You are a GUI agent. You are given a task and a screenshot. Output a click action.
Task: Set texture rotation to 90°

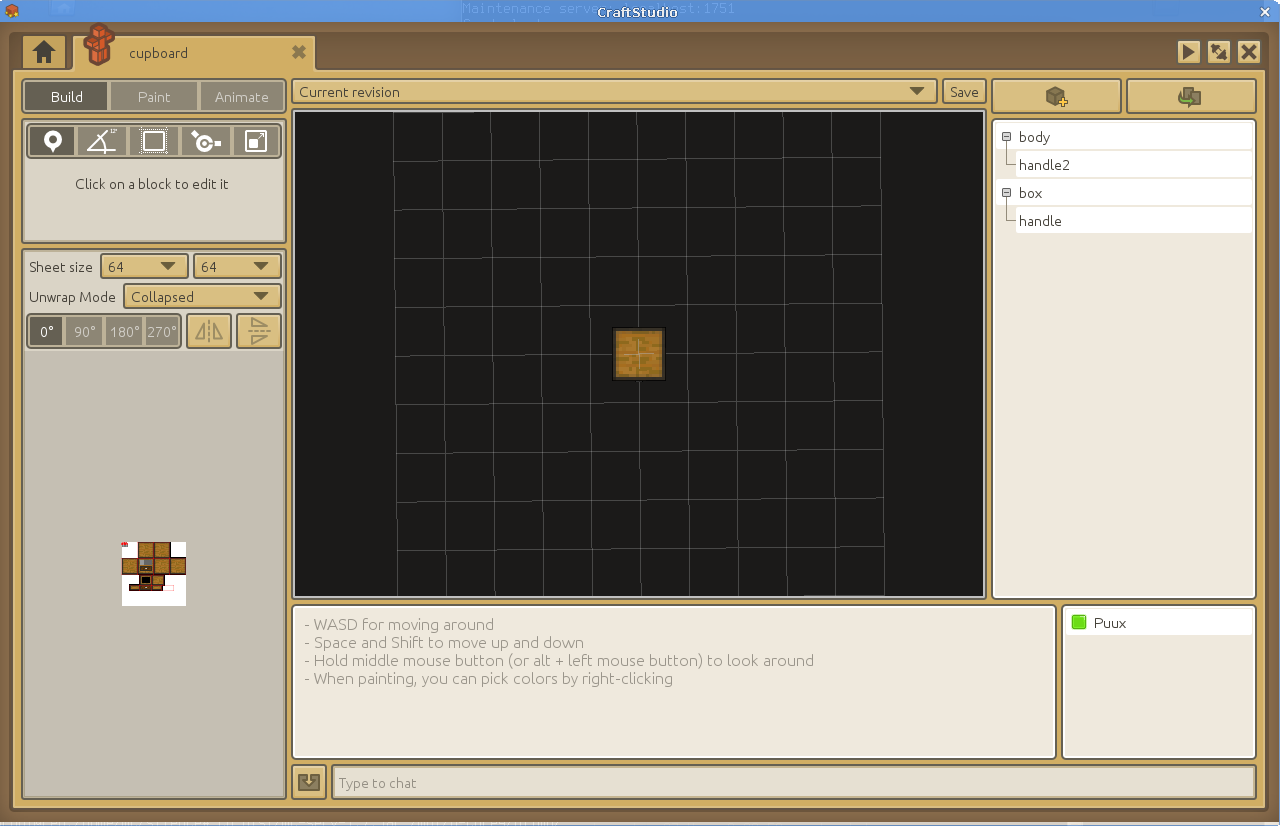pyautogui.click(x=85, y=332)
